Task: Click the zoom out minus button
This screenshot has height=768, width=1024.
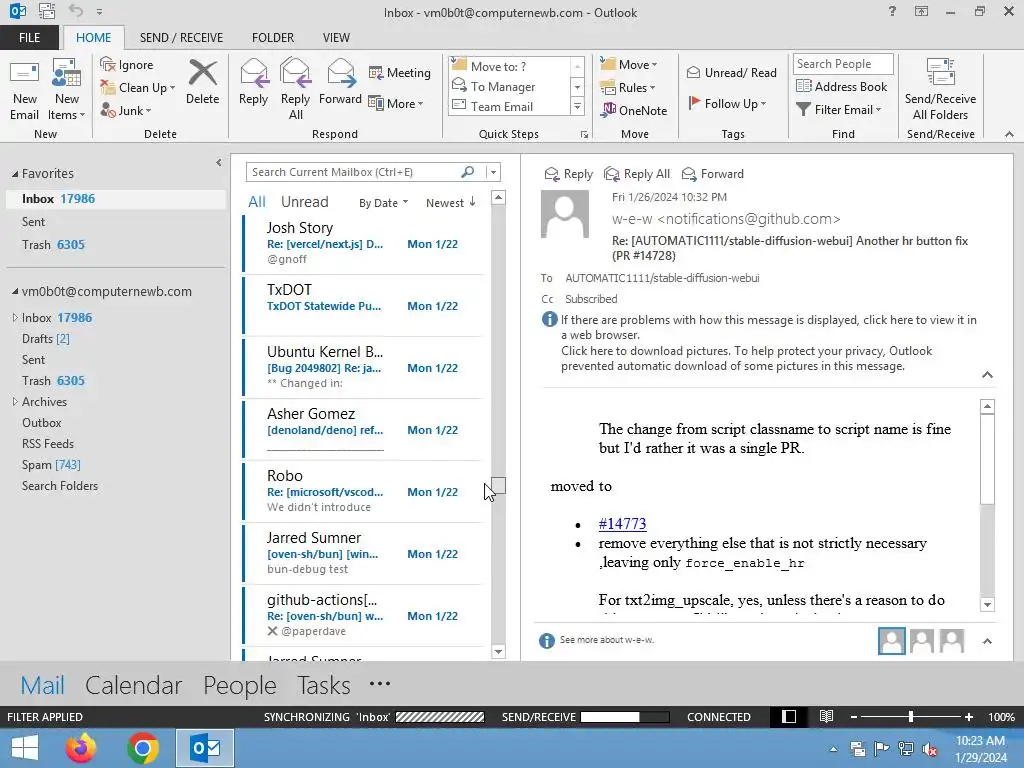Action: point(854,716)
